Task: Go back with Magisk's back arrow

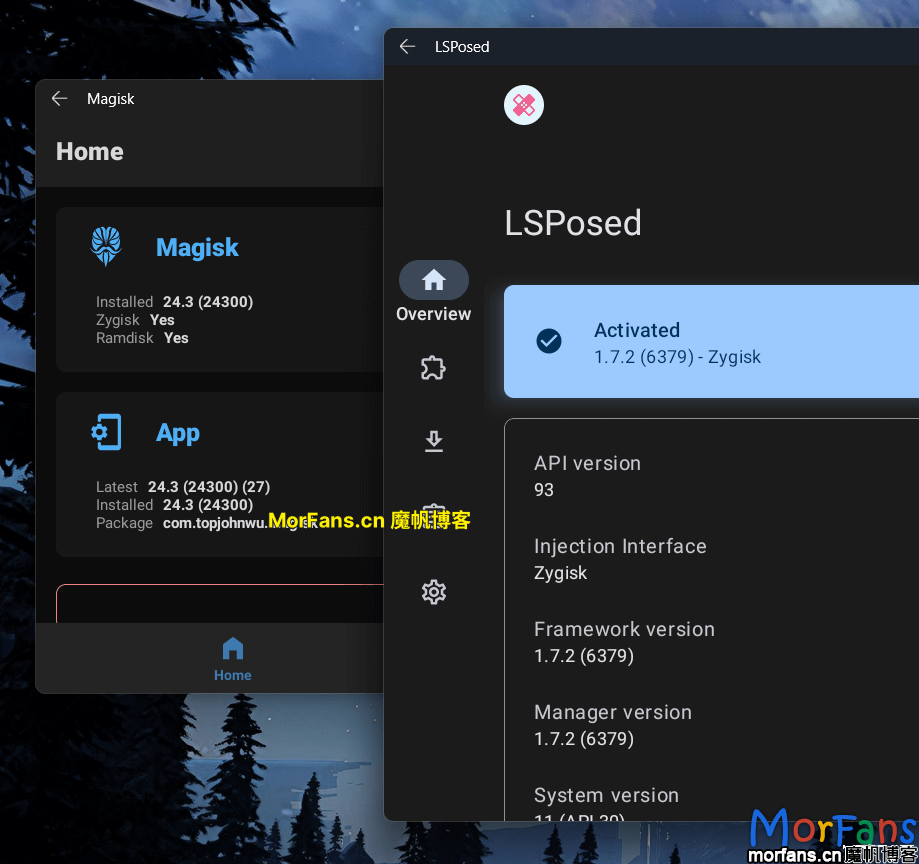Action: pyautogui.click(x=59, y=98)
